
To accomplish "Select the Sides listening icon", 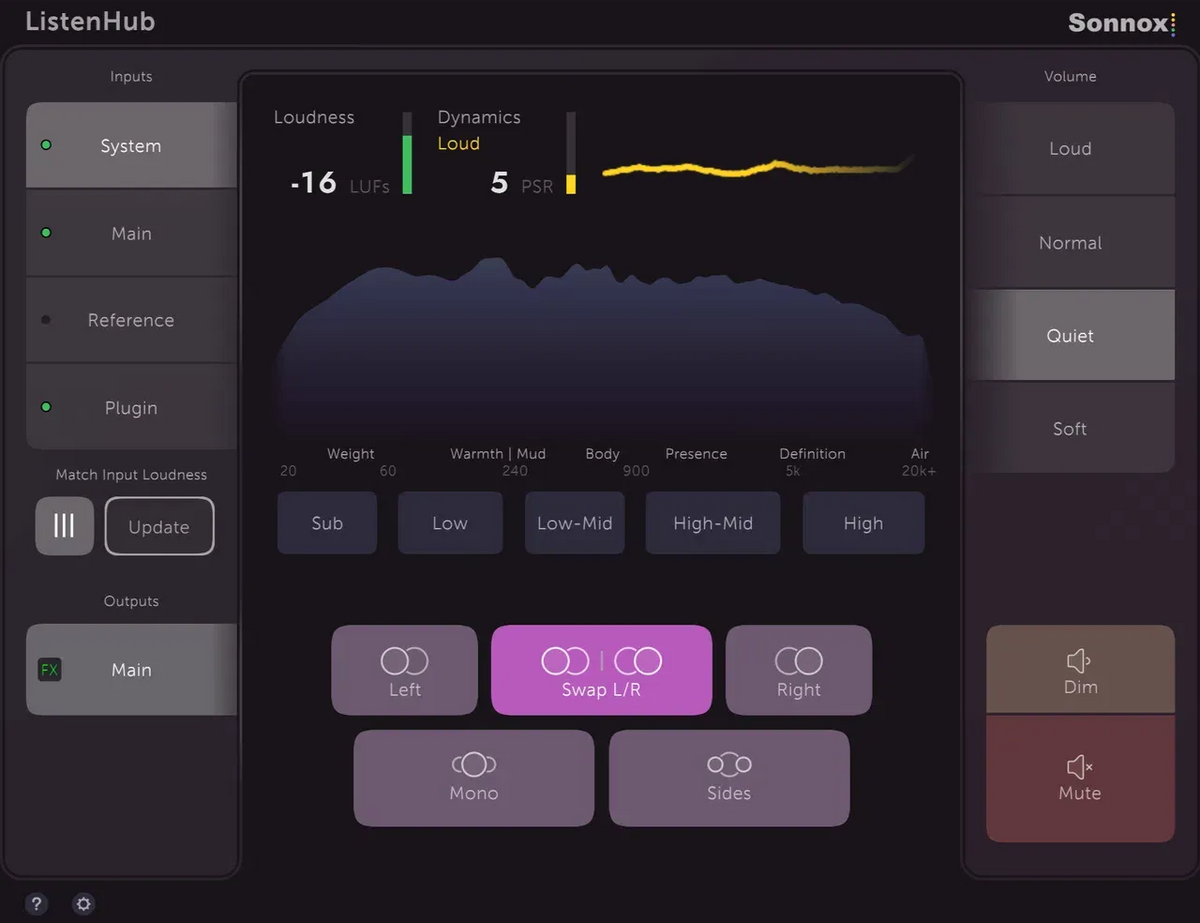I will (x=729, y=764).
